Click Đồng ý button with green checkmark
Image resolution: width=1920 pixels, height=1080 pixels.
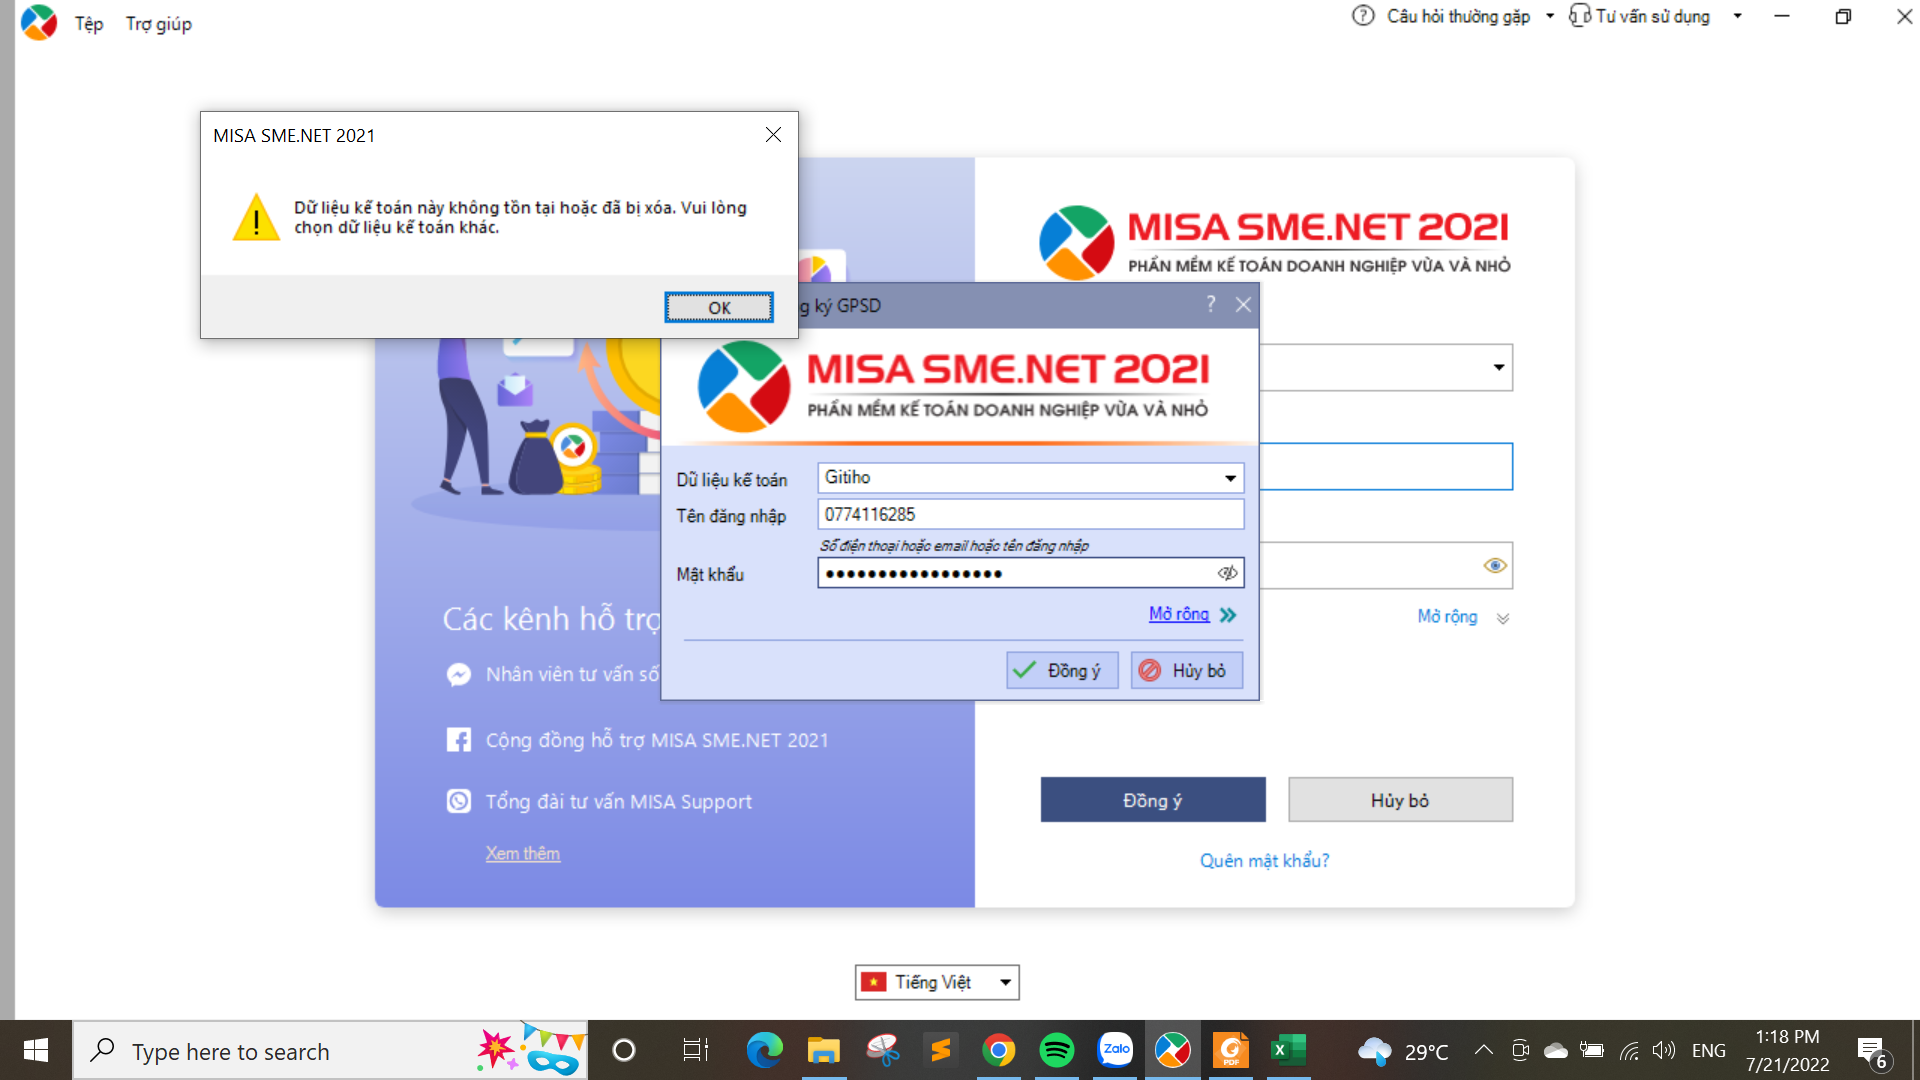pos(1062,670)
